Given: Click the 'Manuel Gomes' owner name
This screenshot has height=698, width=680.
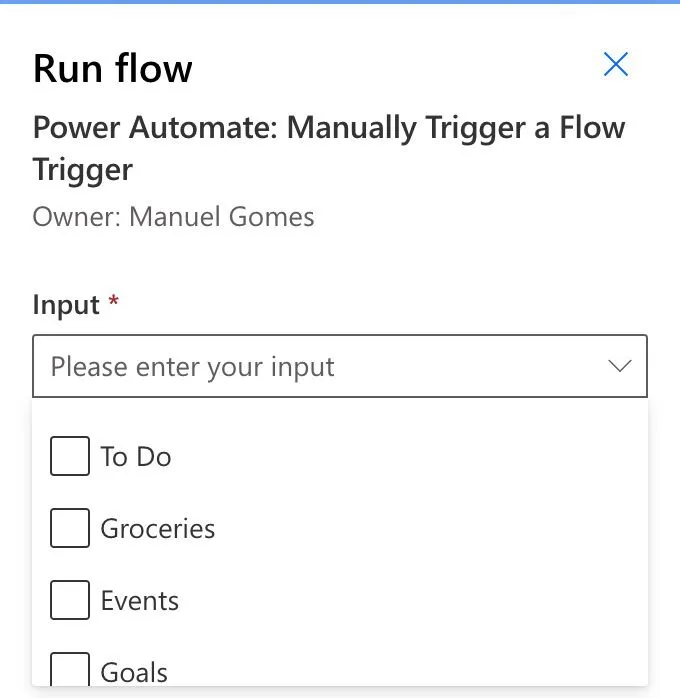Looking at the screenshot, I should pyautogui.click(x=222, y=216).
